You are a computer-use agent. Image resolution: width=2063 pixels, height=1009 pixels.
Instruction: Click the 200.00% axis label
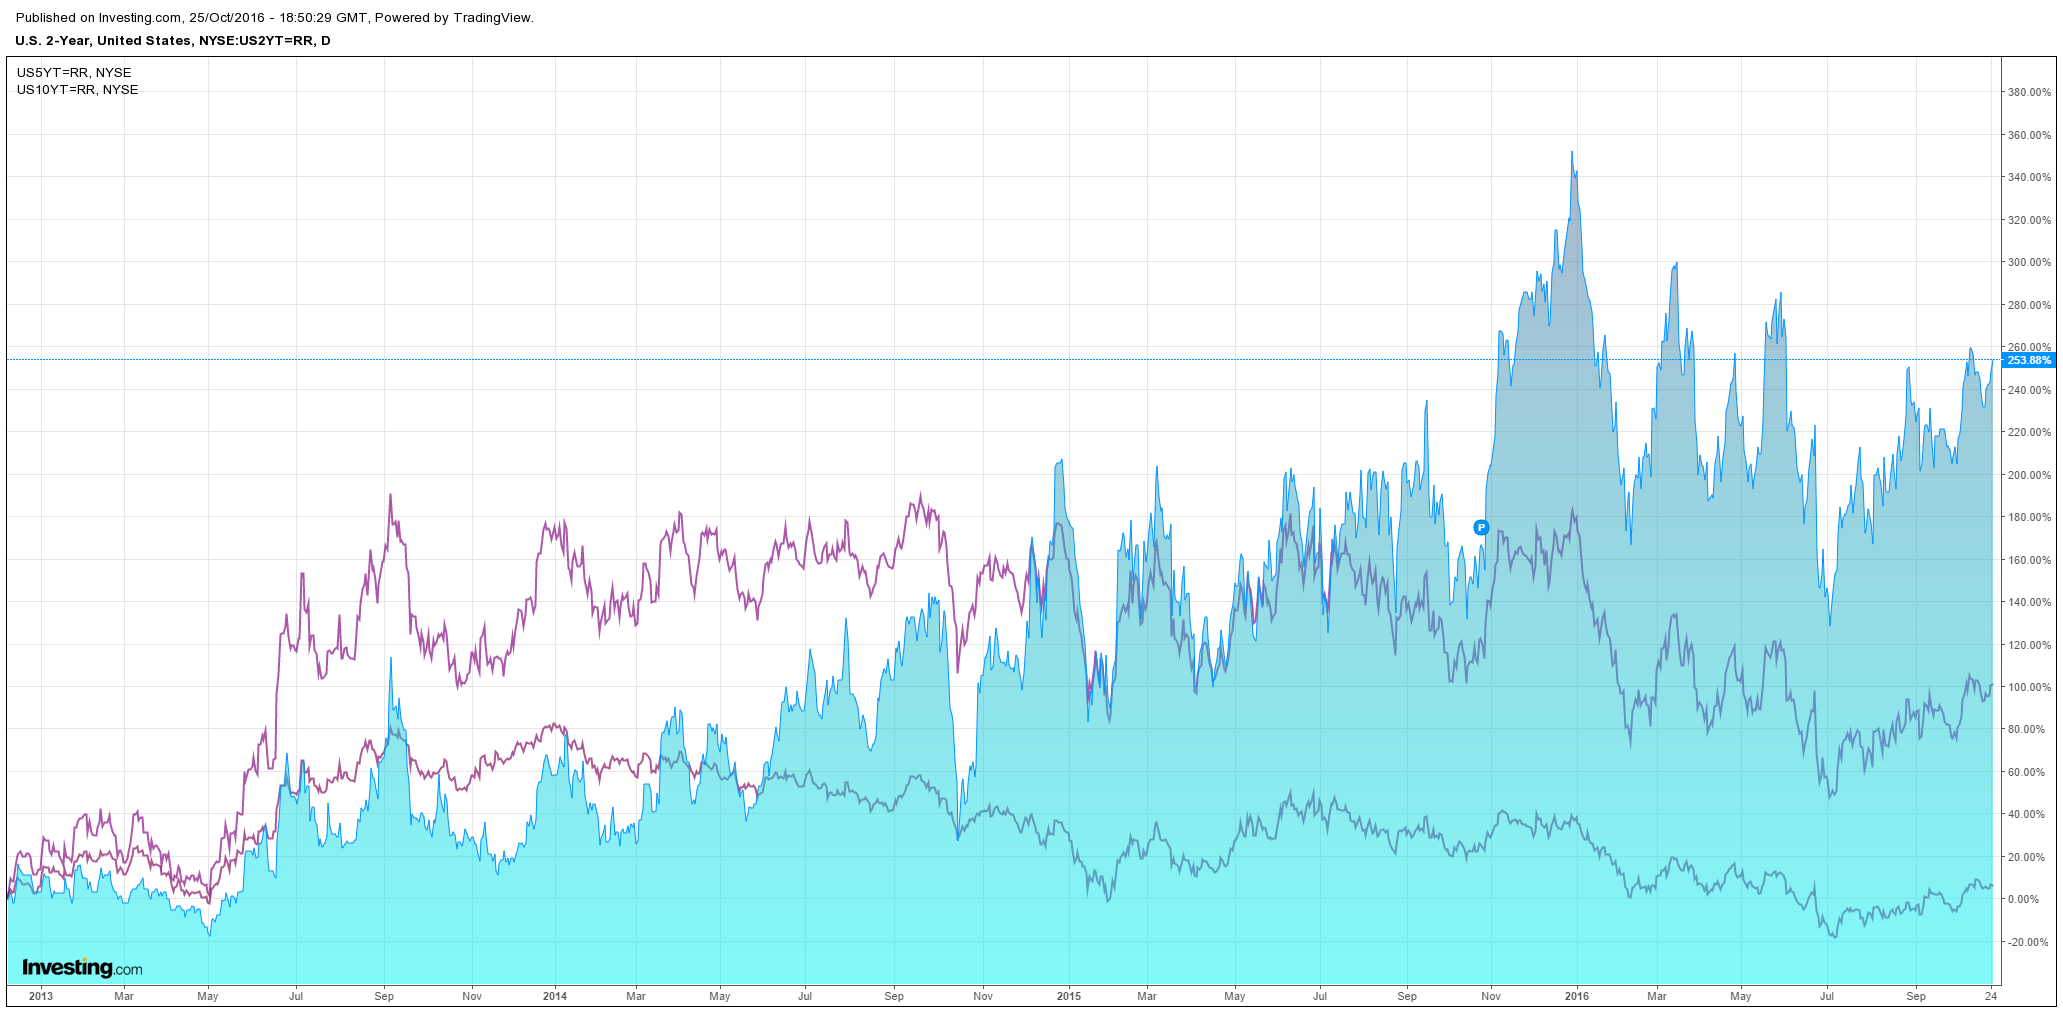click(x=2030, y=475)
